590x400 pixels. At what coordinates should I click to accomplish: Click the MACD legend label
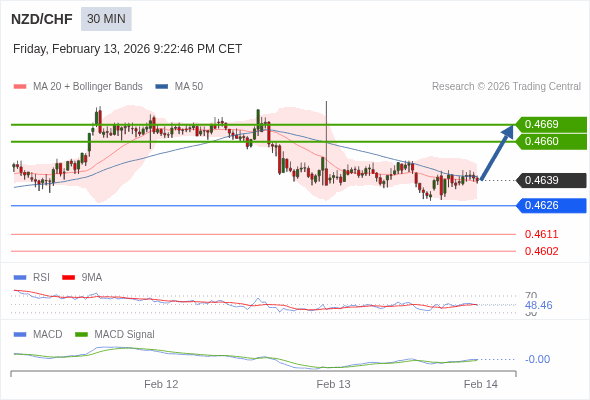pyautogui.click(x=48, y=335)
